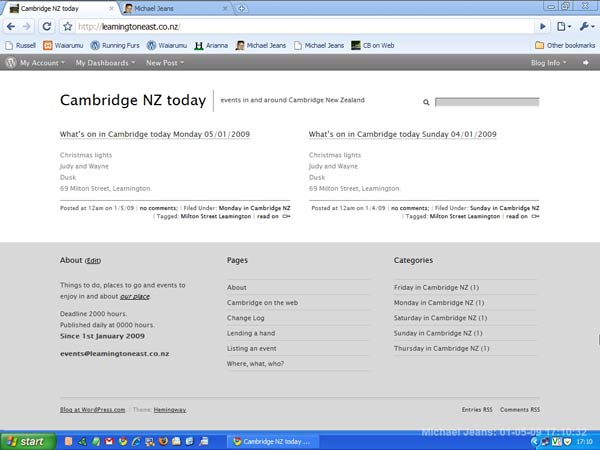This screenshot has width=600, height=450.
Task: Expand the My Account menu
Action: [42, 63]
